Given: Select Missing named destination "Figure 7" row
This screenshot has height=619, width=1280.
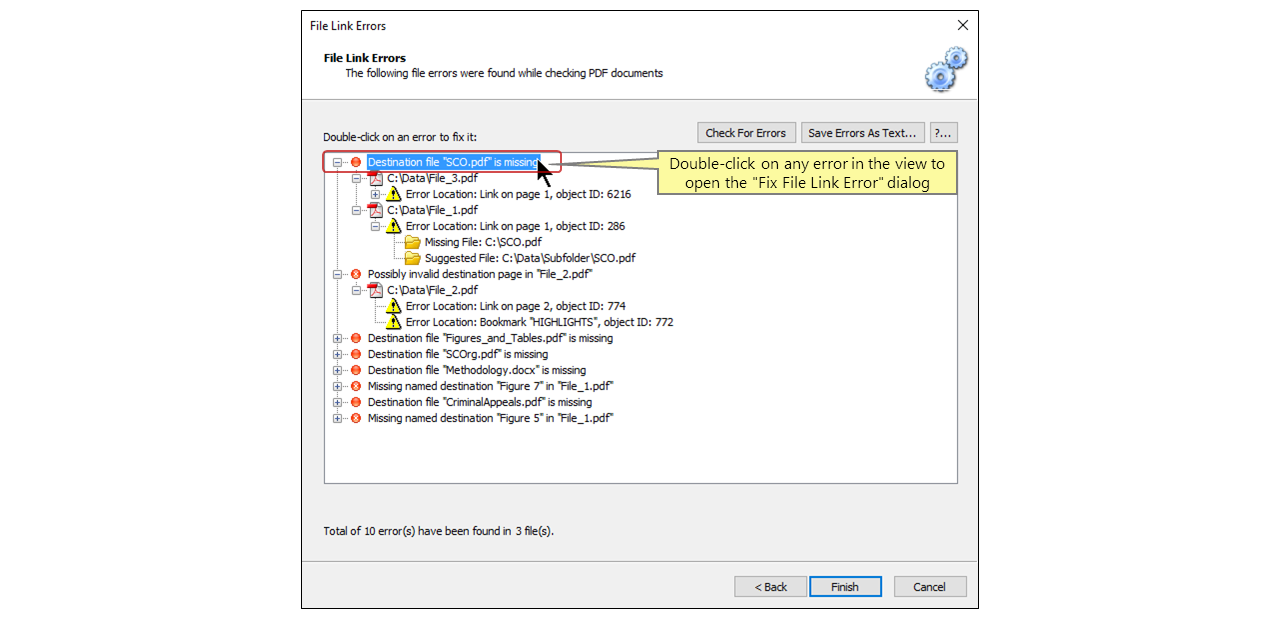Looking at the screenshot, I should point(490,386).
